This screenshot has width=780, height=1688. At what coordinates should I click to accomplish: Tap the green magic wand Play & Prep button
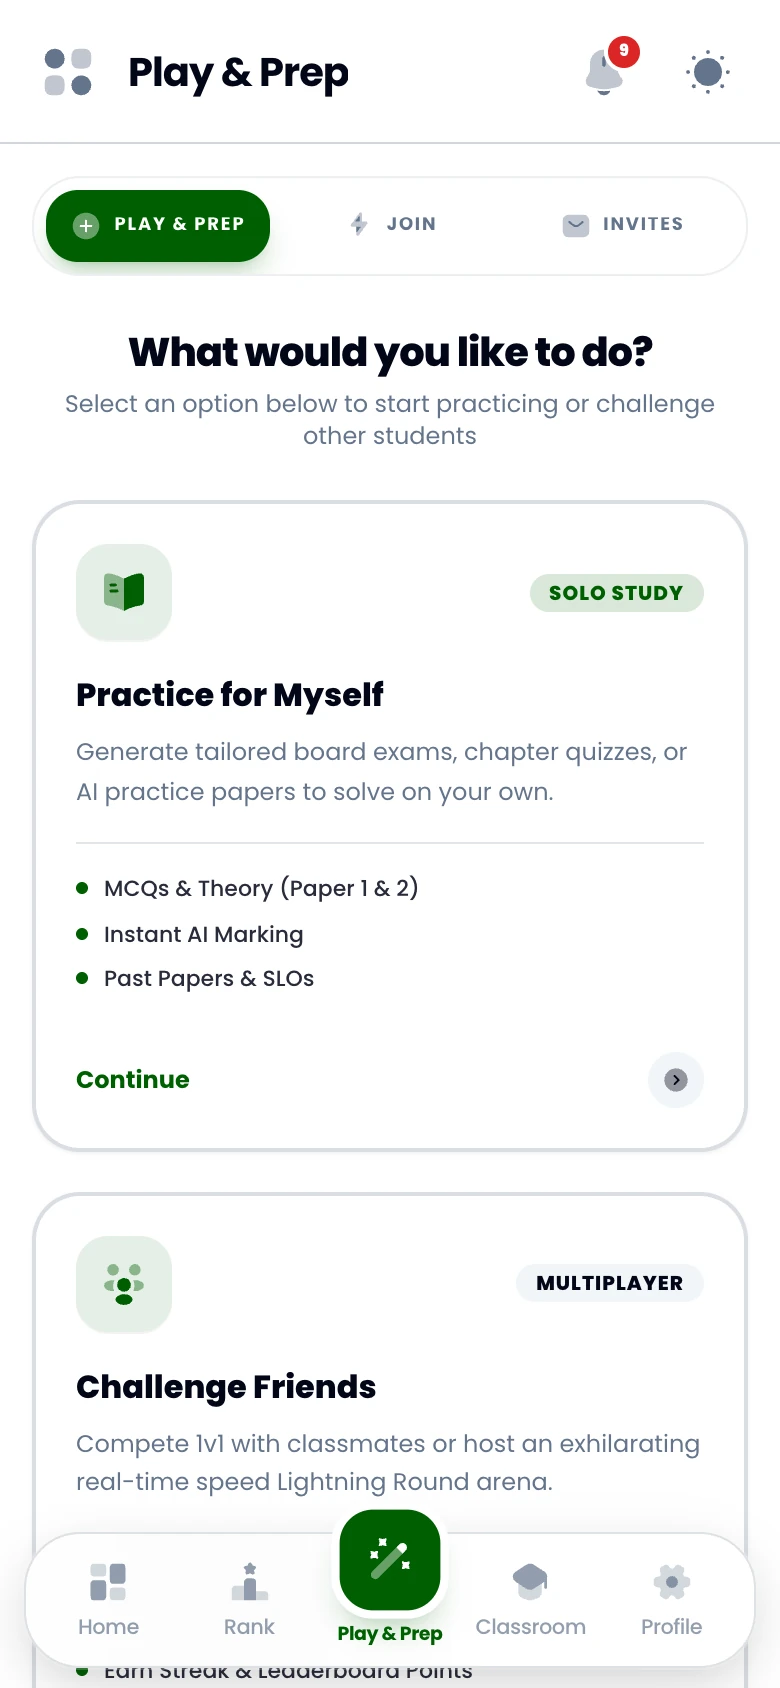tap(390, 1560)
